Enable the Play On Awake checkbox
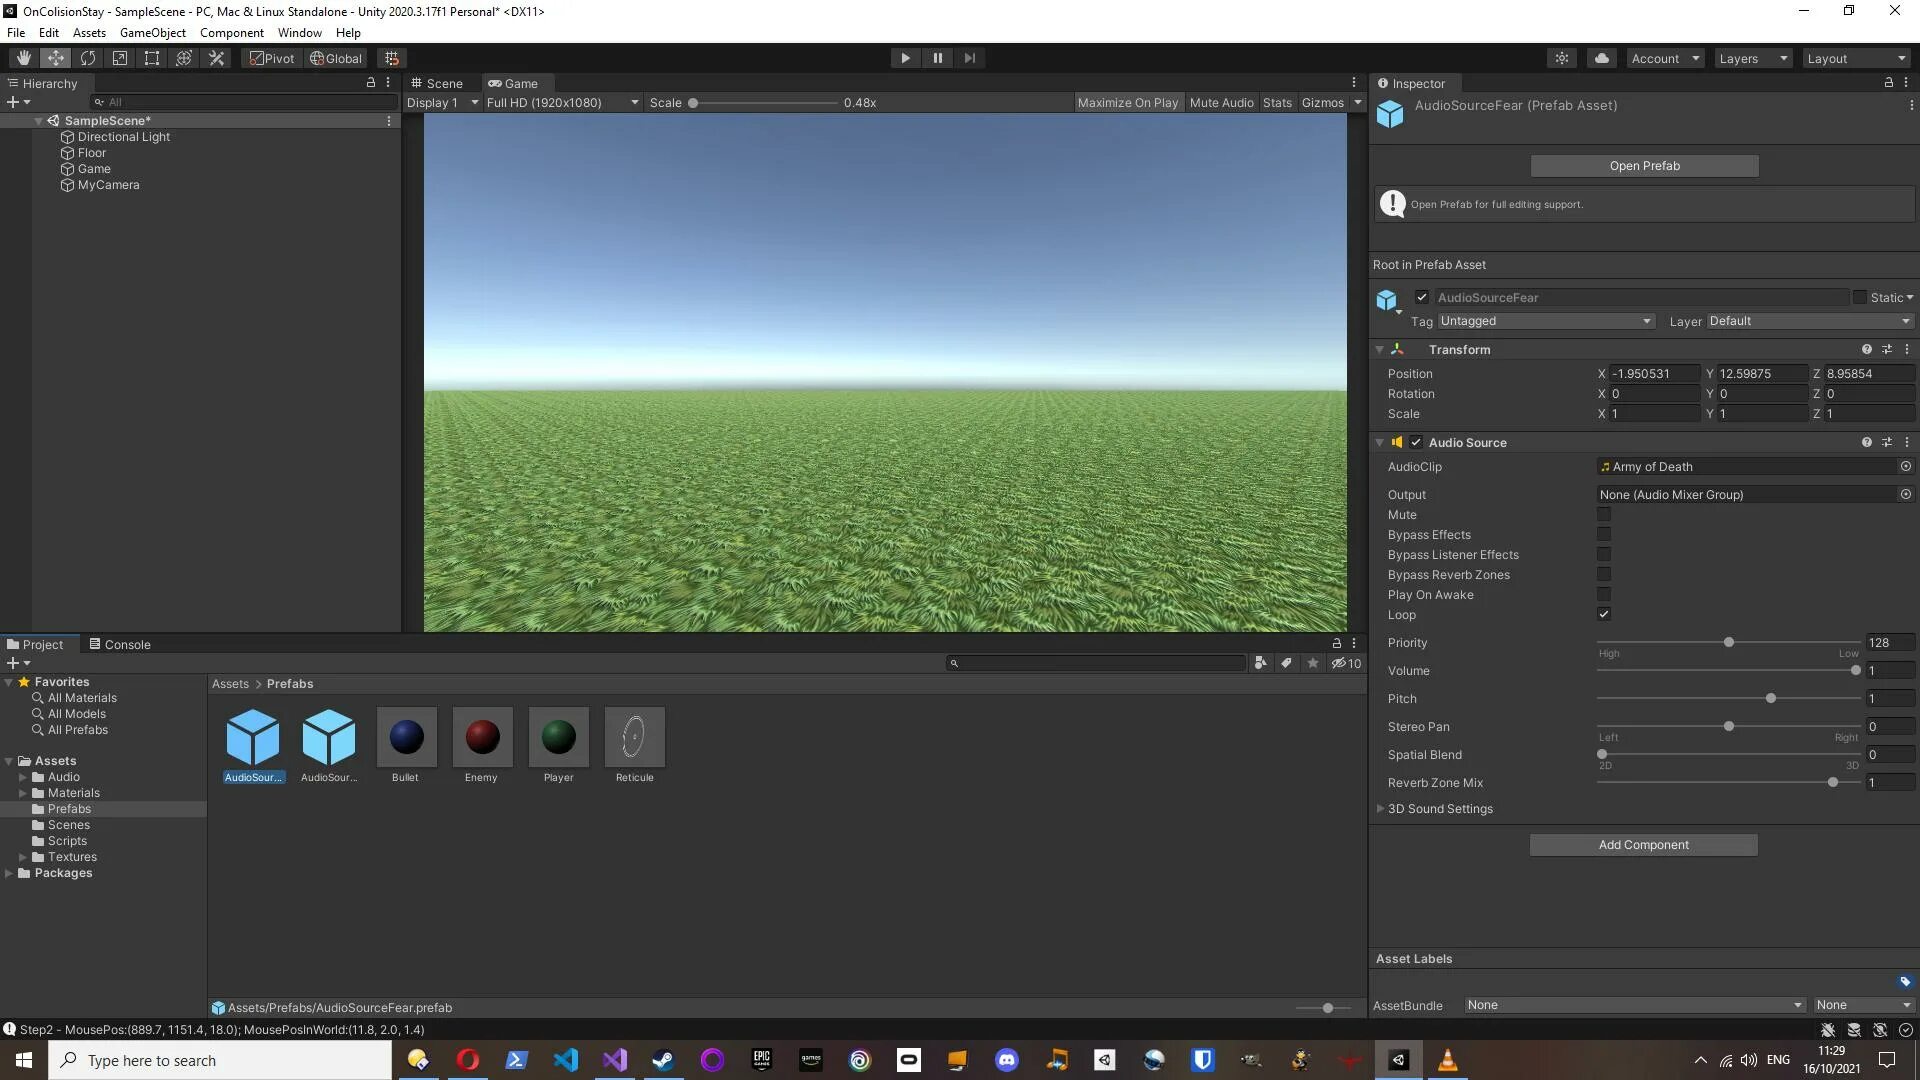 1604,595
